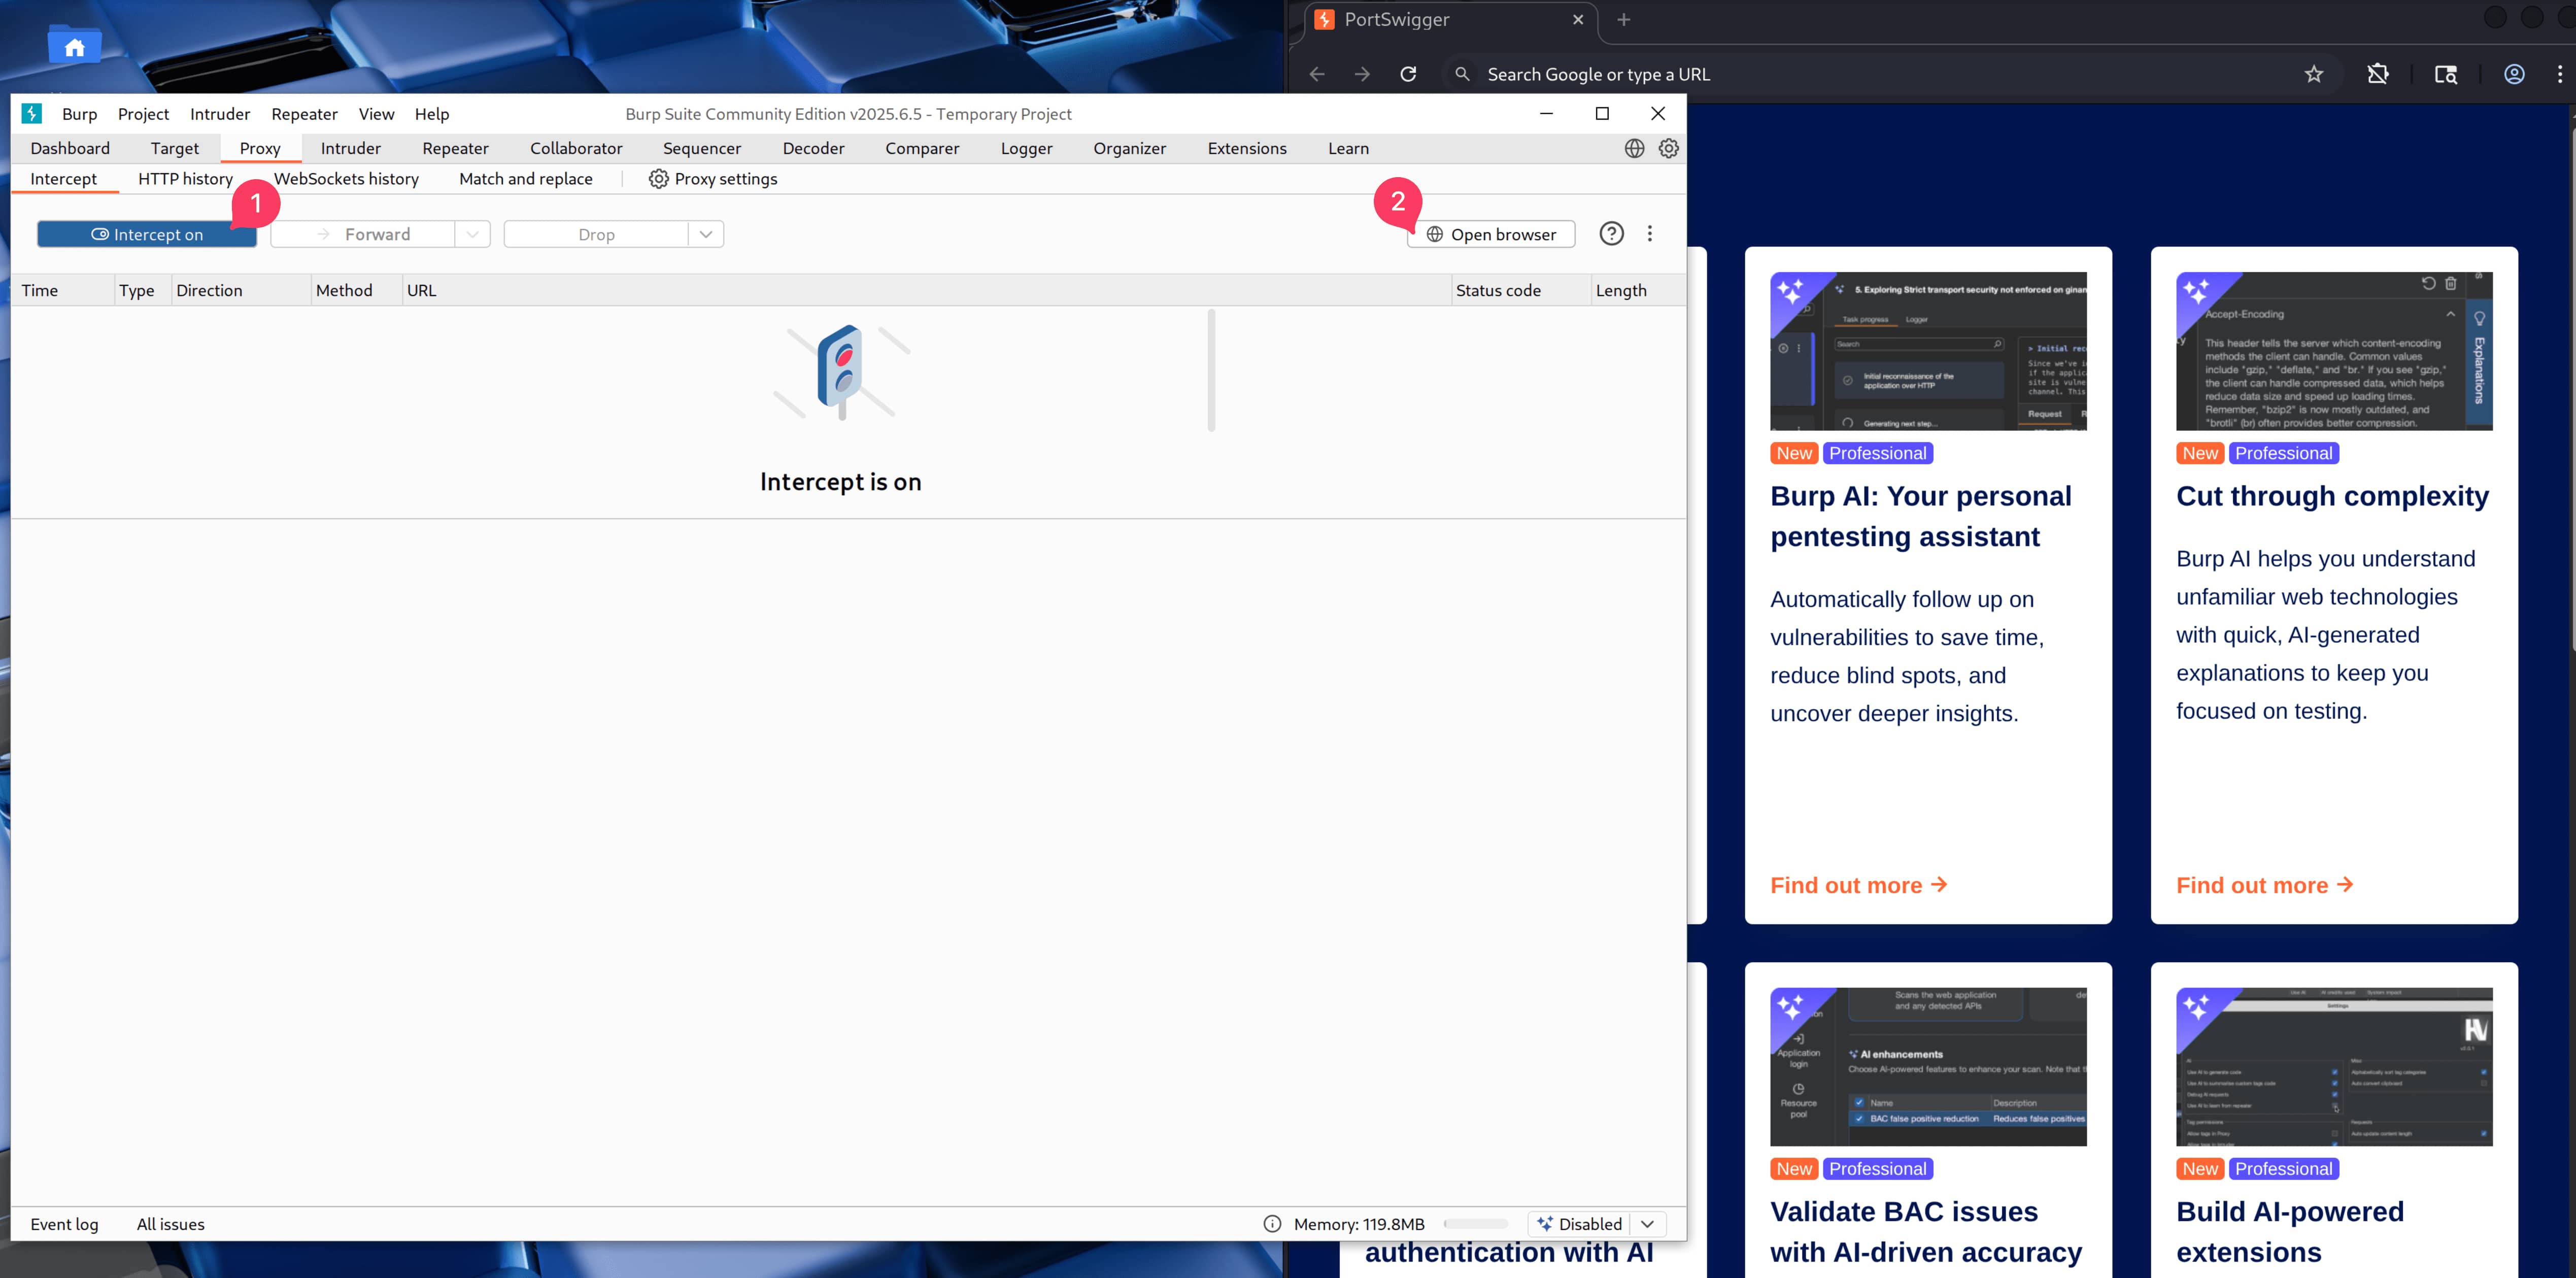Reload the browser page
2576x1278 pixels.
(x=1408, y=74)
